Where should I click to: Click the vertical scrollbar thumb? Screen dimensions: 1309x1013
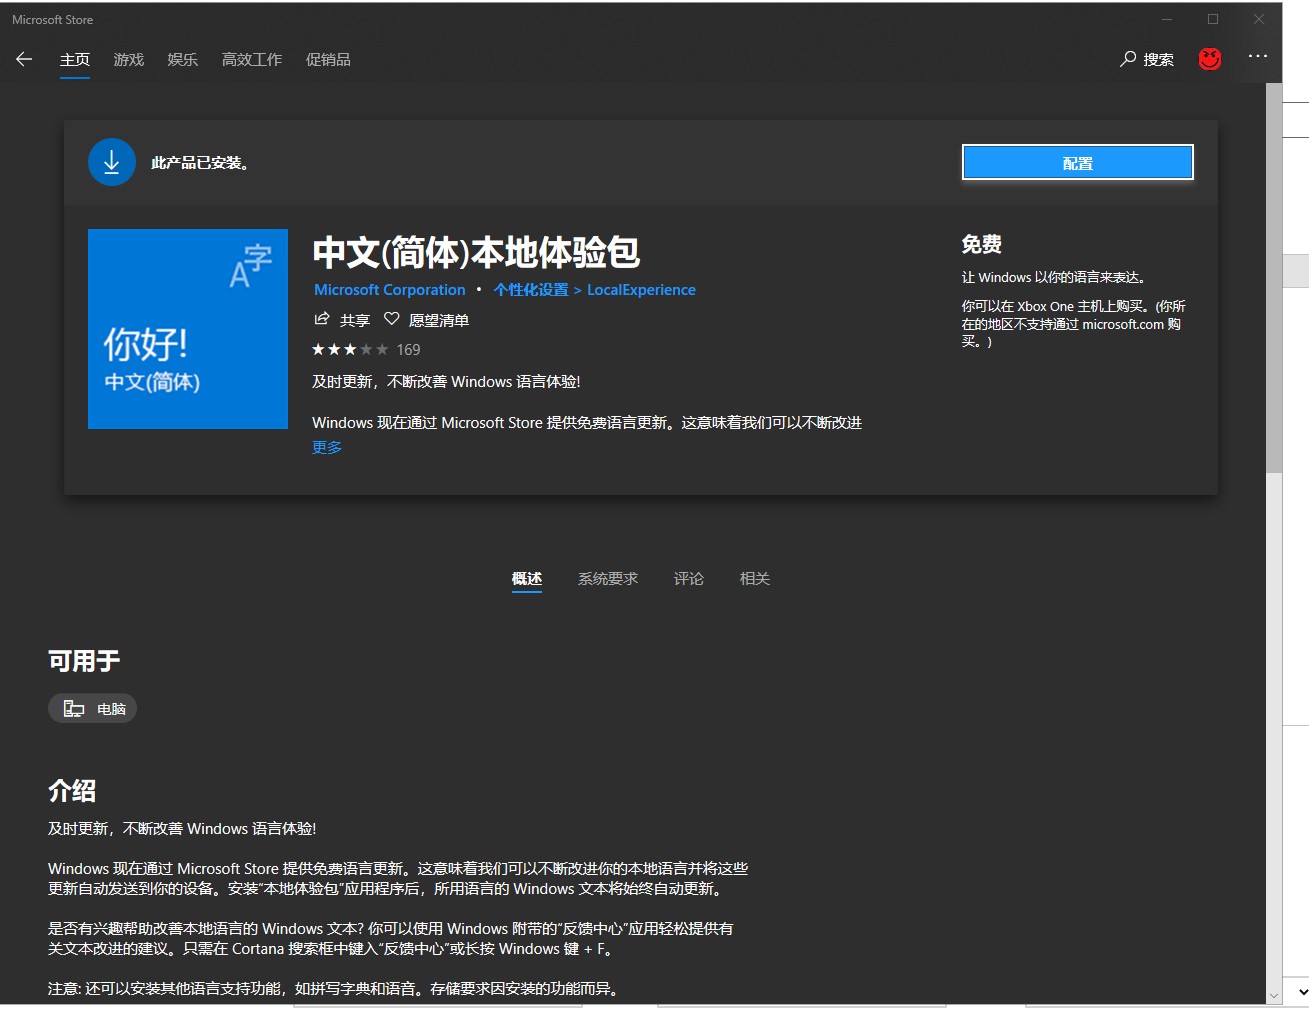1274,278
